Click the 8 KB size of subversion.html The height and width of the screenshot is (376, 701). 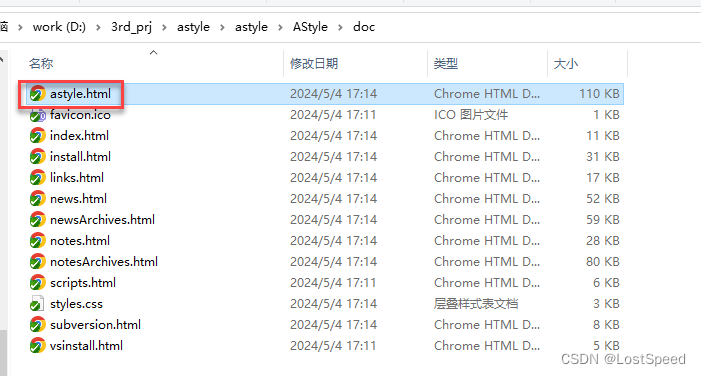[x=606, y=325]
